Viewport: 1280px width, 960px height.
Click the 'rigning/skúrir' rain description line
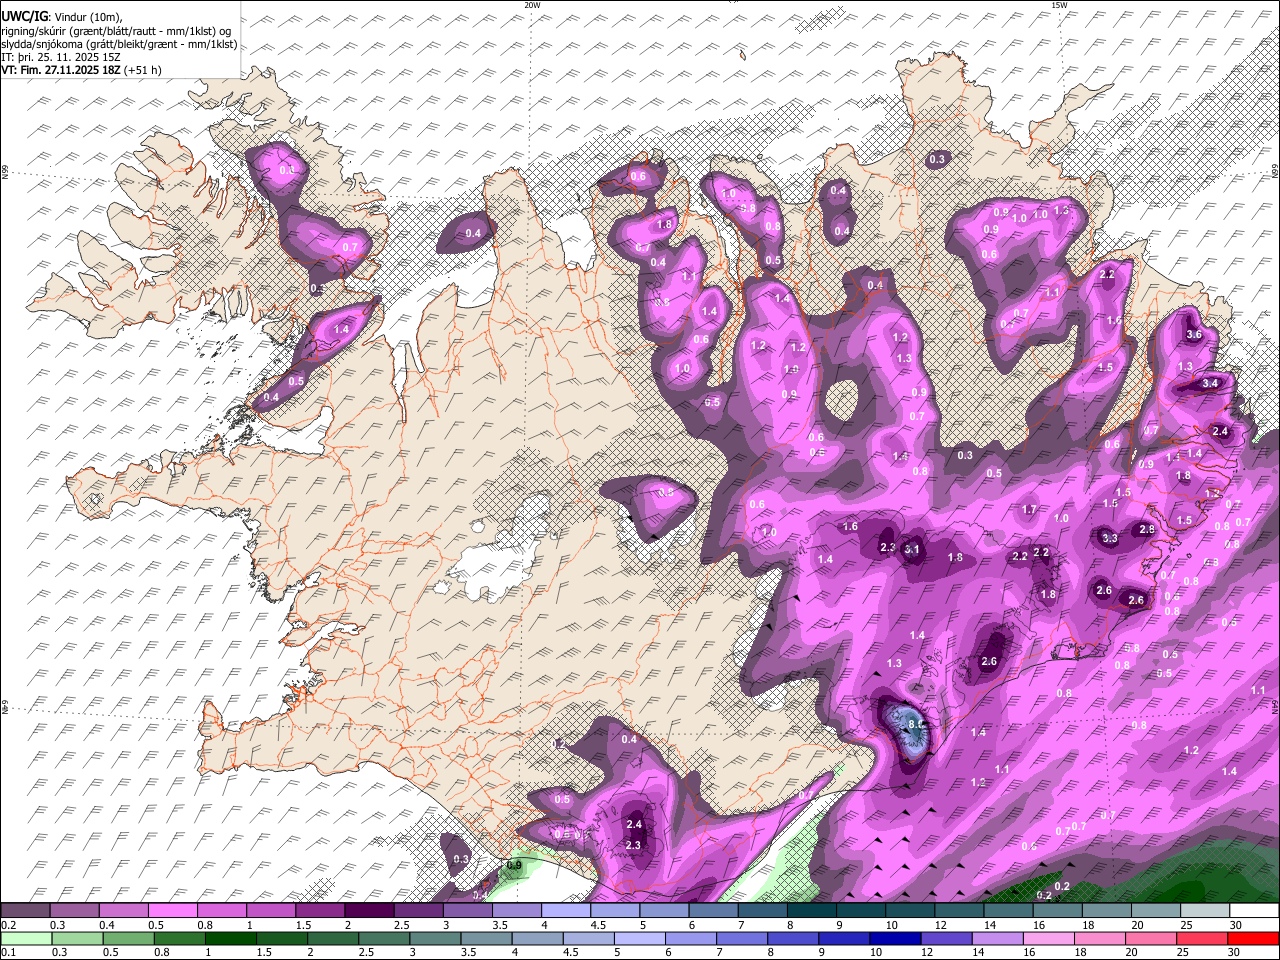117,30
